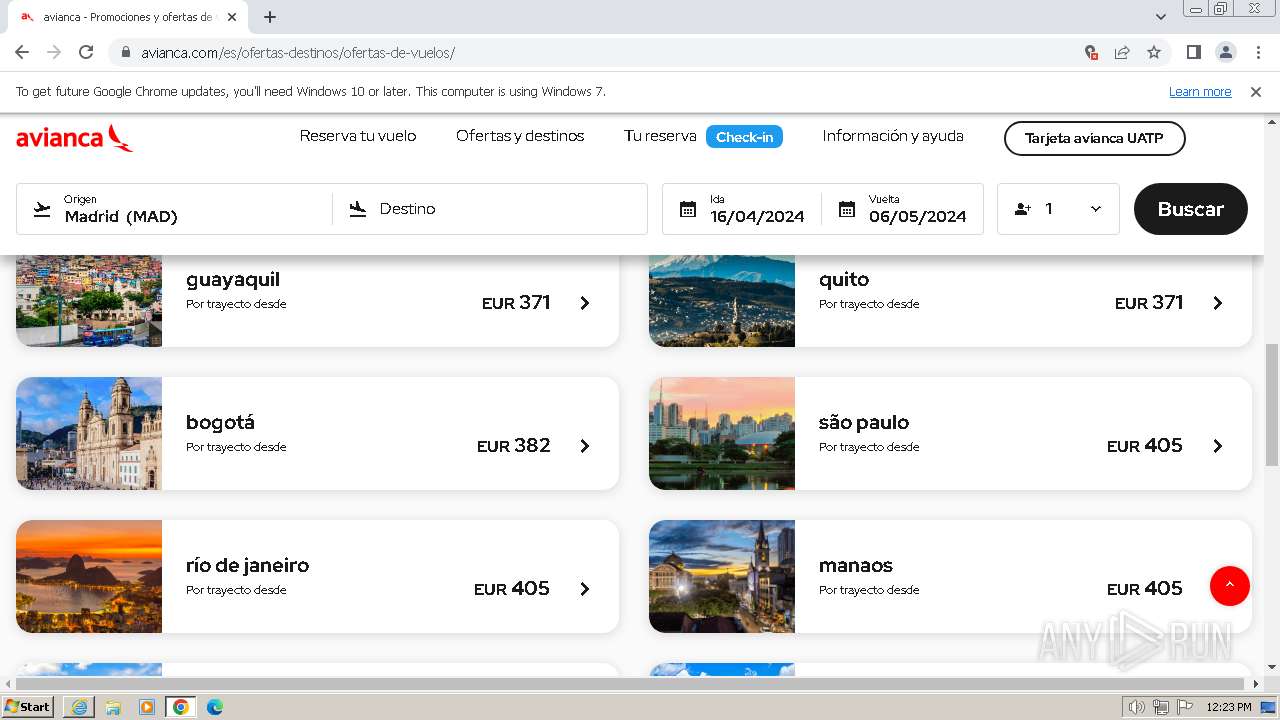Reload the page with the refresh icon
The image size is (1280, 720).
[x=86, y=52]
